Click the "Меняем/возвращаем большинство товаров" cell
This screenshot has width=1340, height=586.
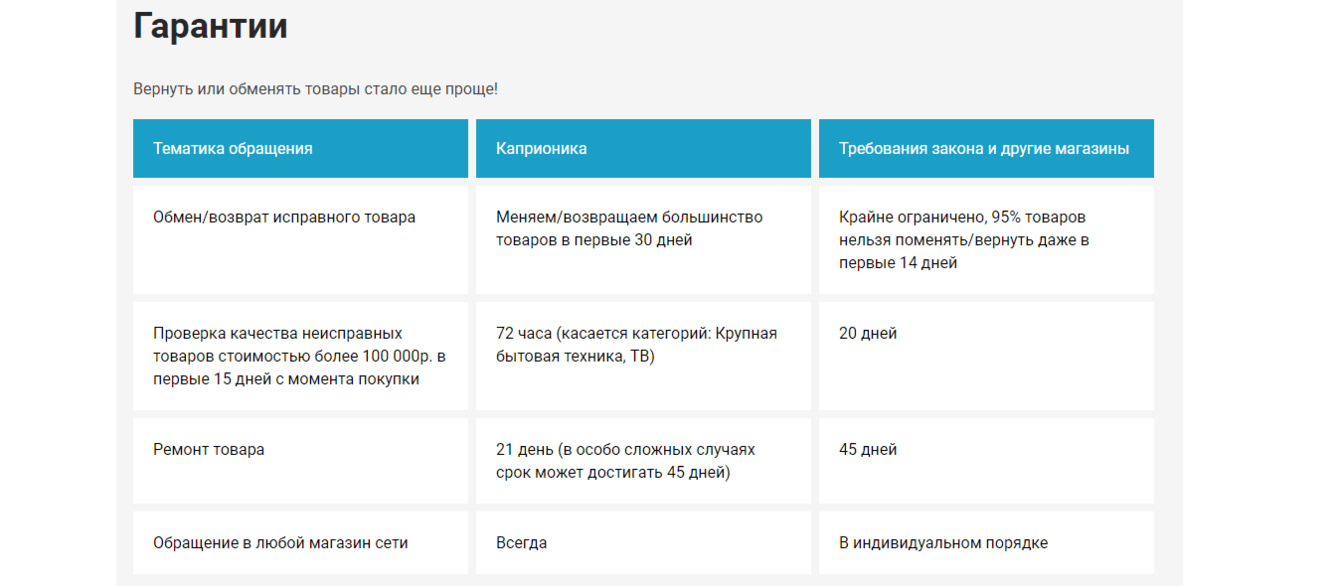tap(643, 240)
